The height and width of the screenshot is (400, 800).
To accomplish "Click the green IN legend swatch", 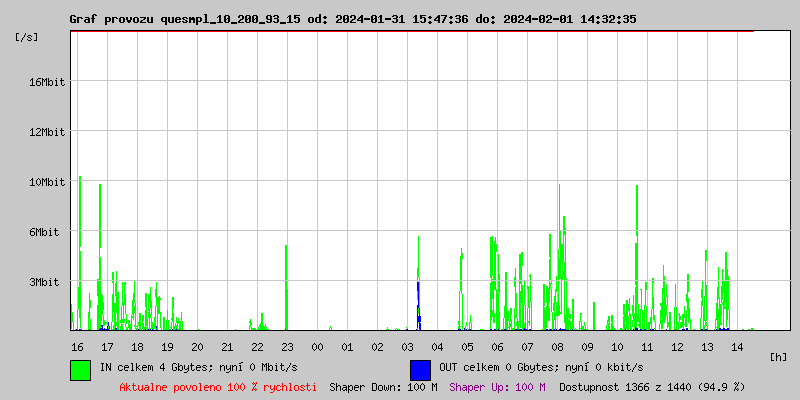I will tap(80, 369).
